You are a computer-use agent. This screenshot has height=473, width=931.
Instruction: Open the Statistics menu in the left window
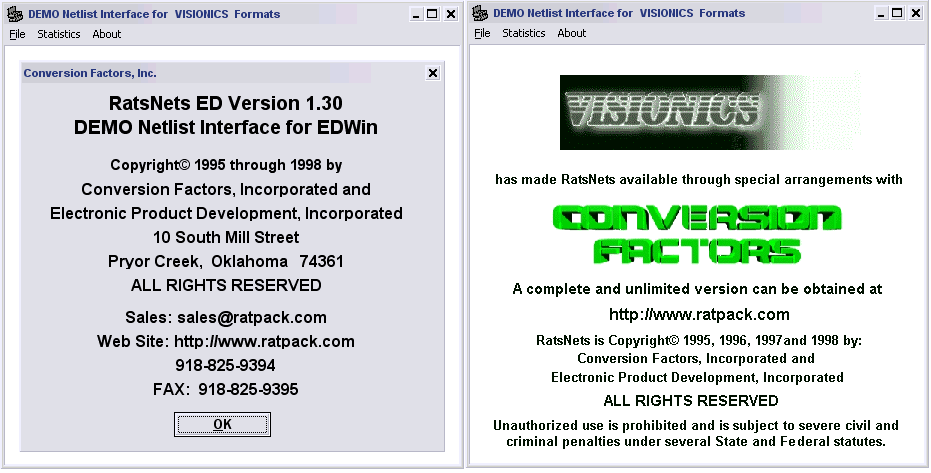coord(59,34)
